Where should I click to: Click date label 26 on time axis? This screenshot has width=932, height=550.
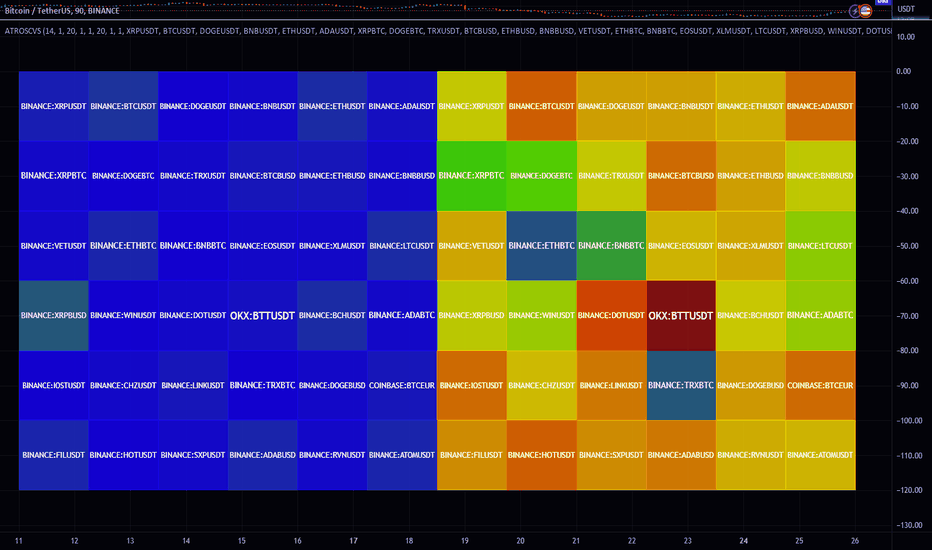(855, 540)
